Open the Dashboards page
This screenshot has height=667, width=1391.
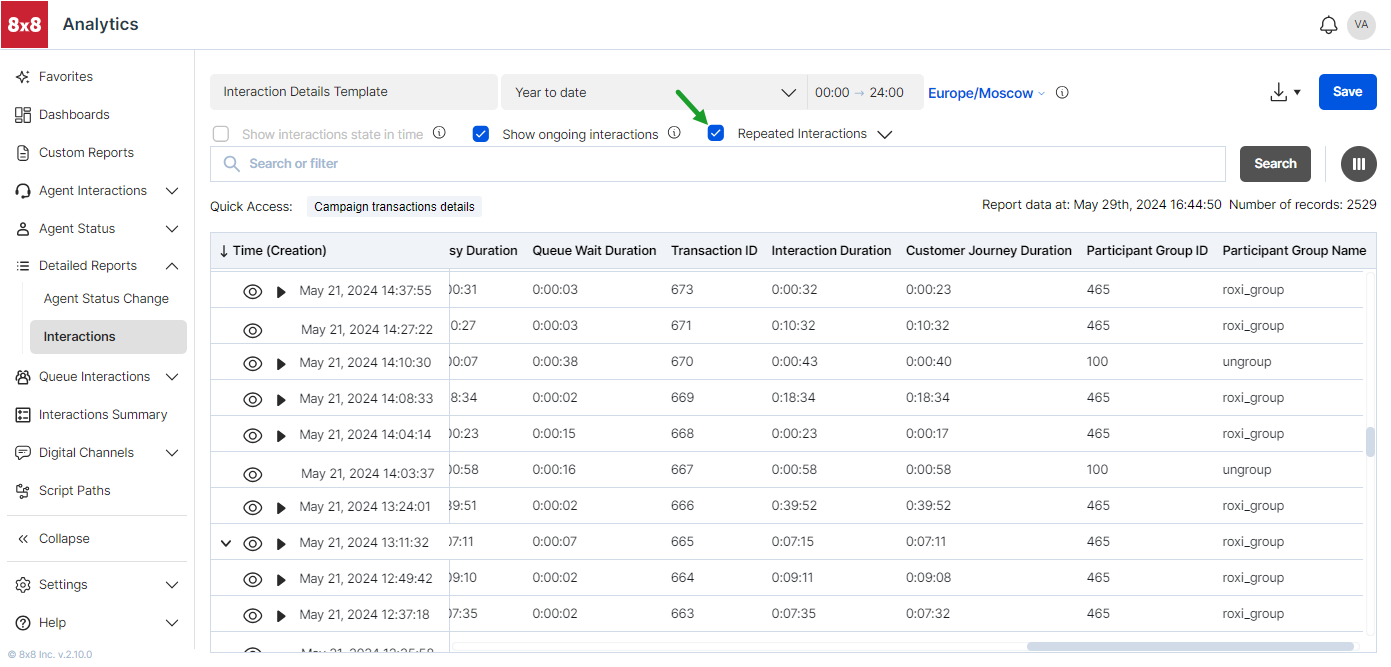pyautogui.click(x=74, y=115)
